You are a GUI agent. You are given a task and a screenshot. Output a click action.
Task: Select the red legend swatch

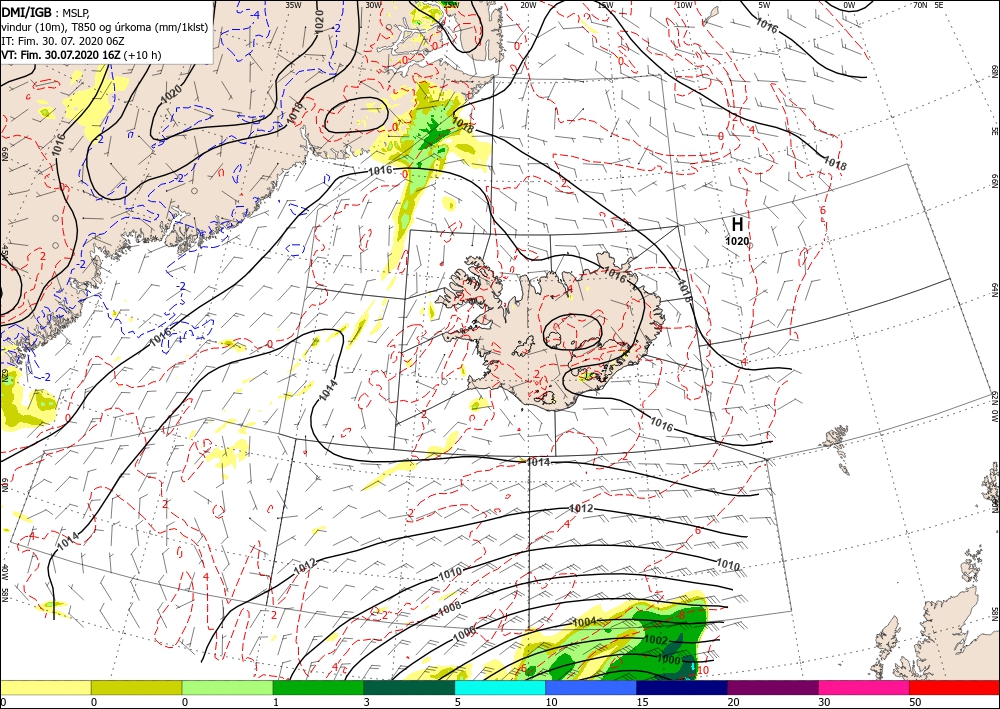pyautogui.click(x=954, y=687)
